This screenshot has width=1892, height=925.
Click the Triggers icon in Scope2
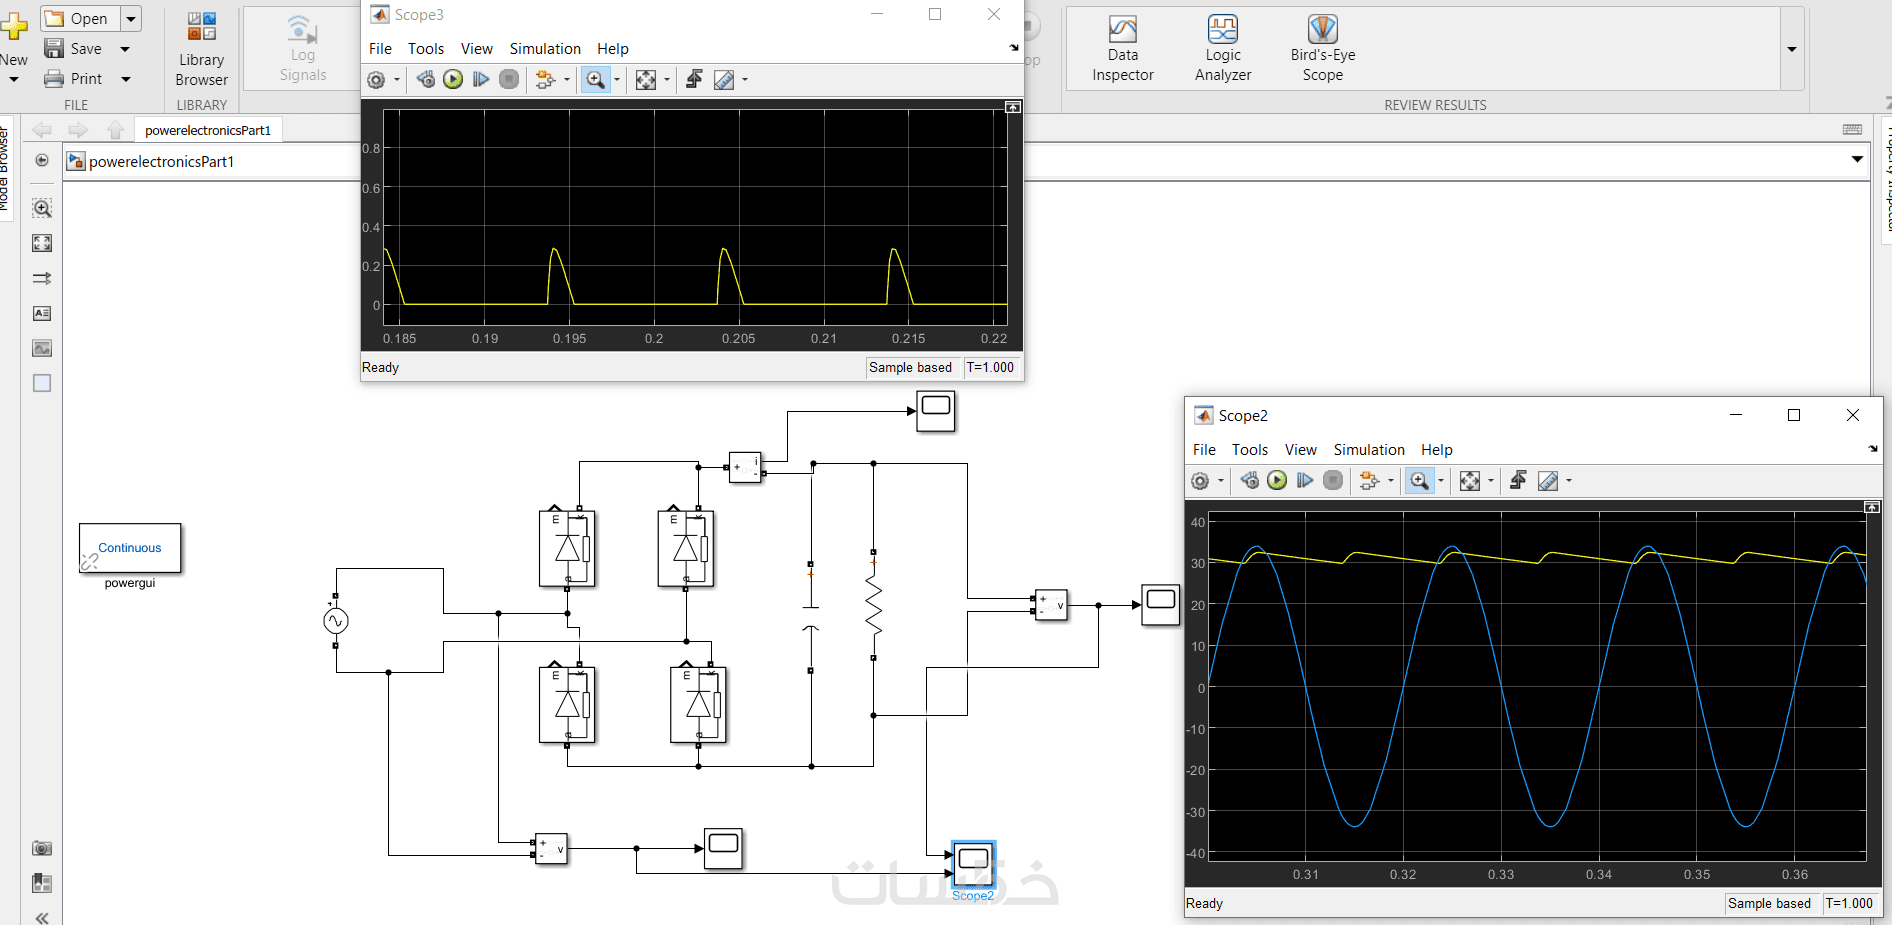click(1518, 481)
